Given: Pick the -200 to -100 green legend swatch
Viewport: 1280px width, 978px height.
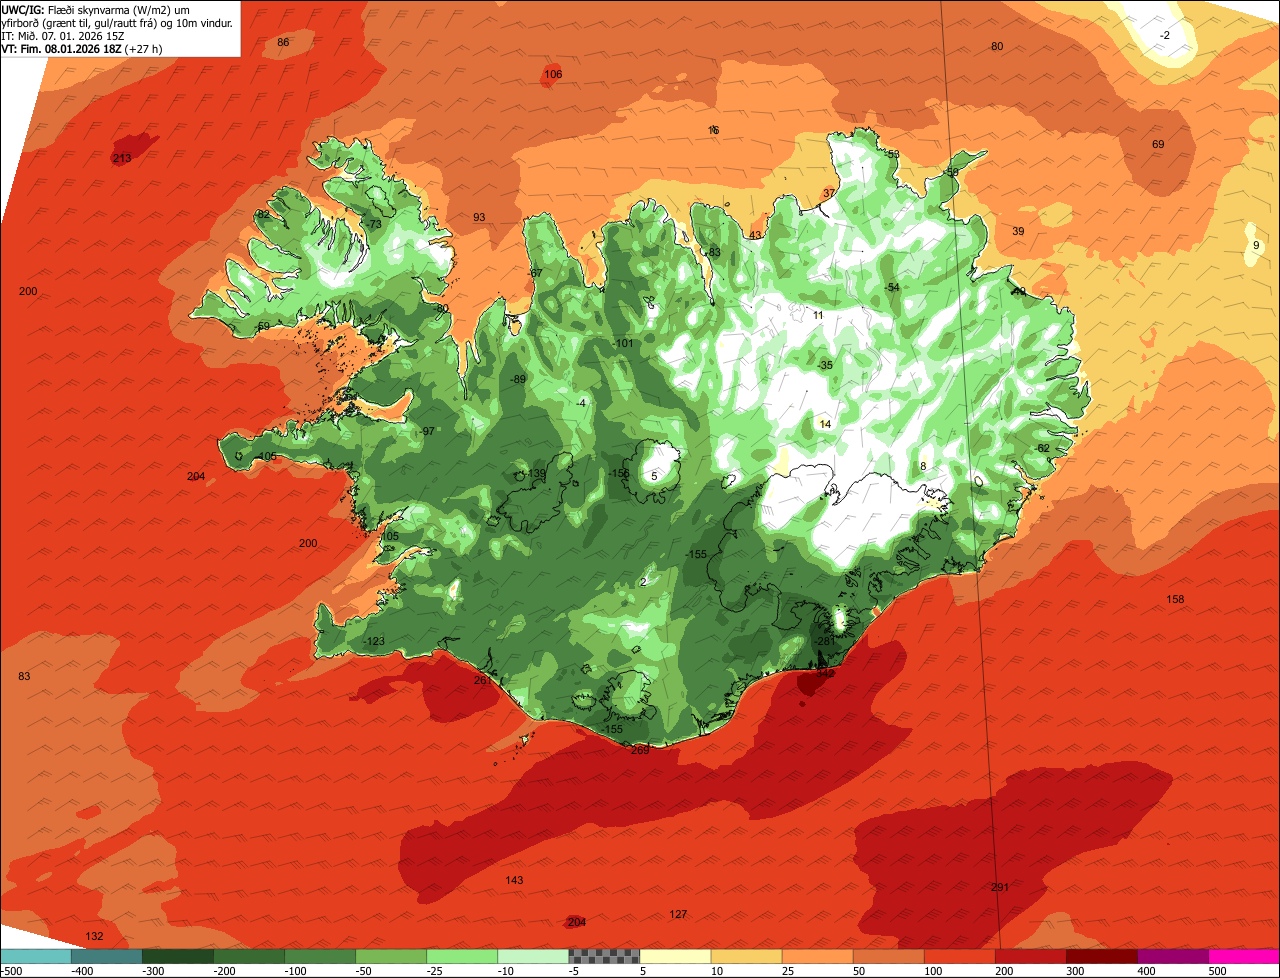Looking at the screenshot, I should click(x=249, y=956).
